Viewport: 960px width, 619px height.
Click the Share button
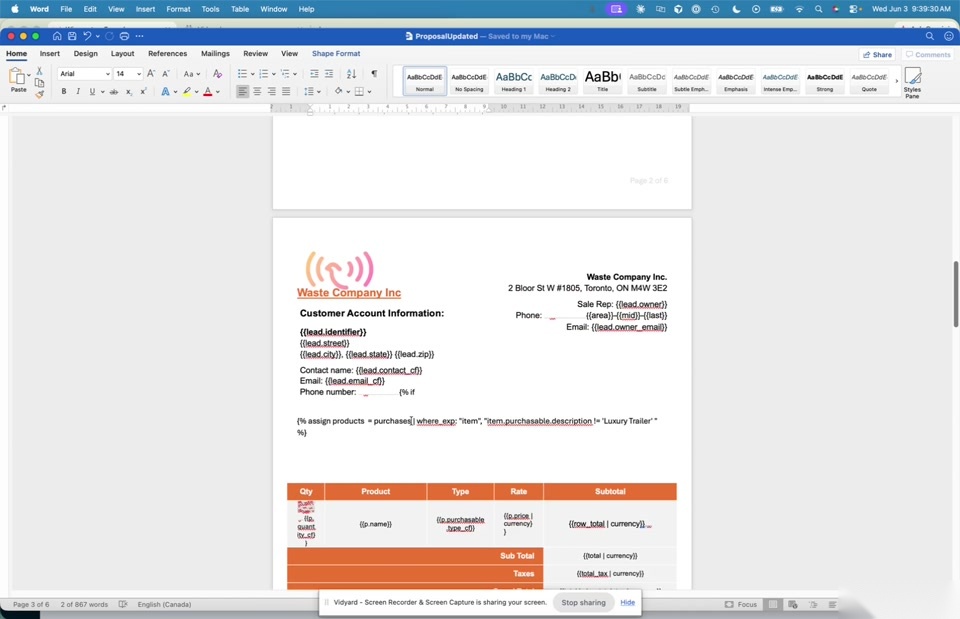(x=877, y=54)
